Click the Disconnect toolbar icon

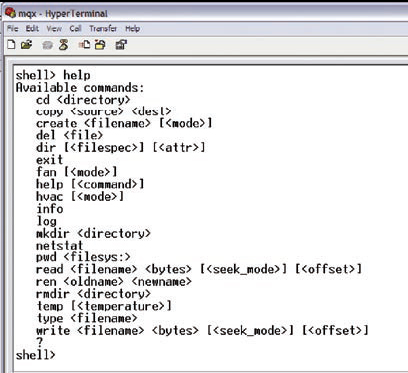tap(63, 45)
